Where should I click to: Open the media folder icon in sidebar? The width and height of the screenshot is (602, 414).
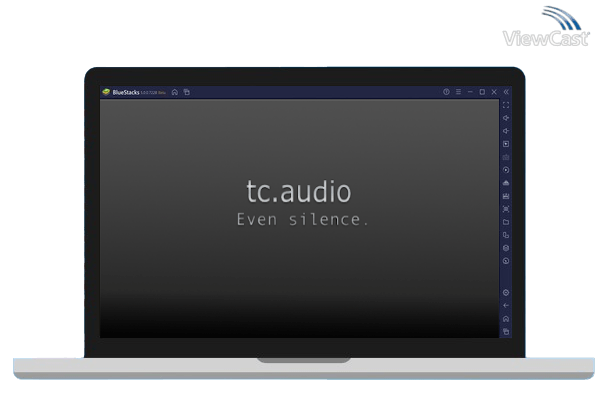(506, 222)
